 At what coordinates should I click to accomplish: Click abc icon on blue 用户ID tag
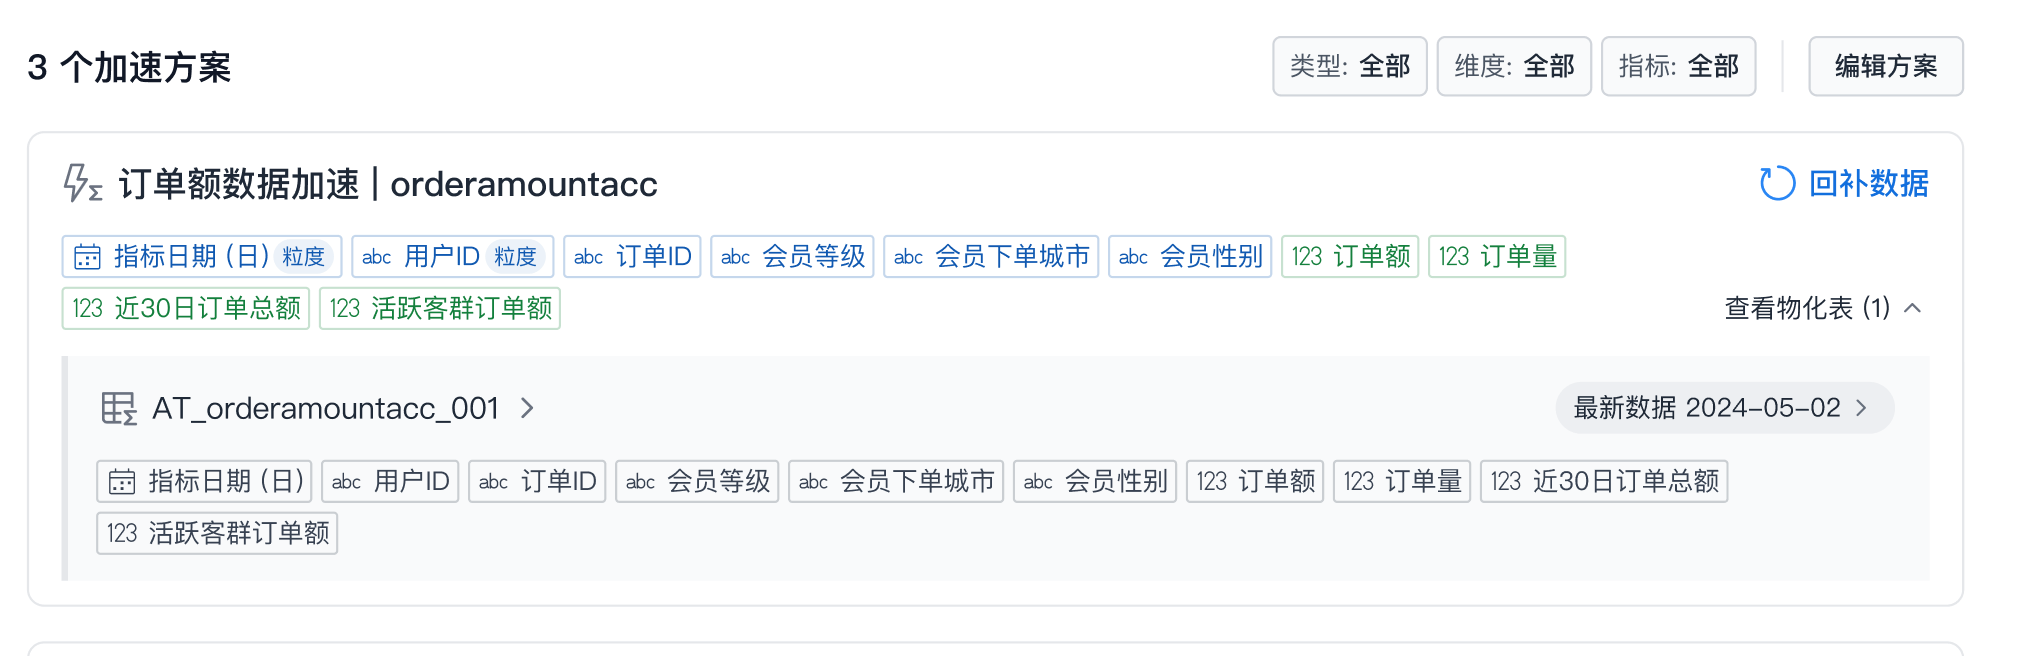tap(376, 257)
